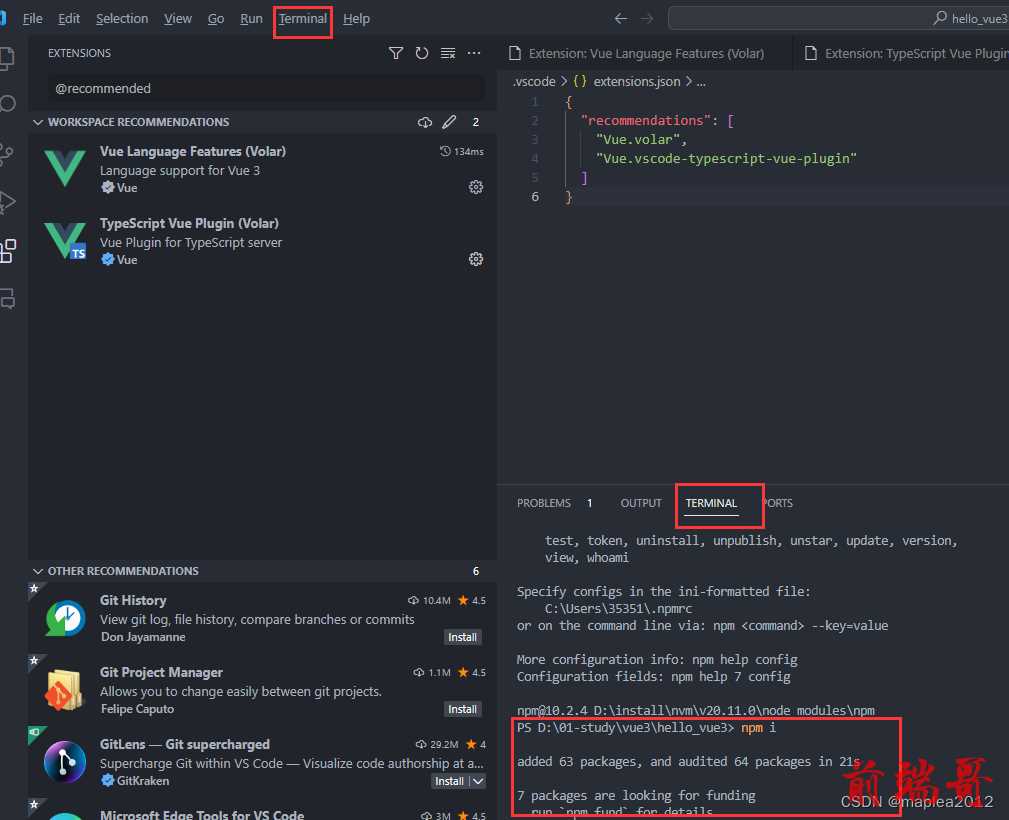Select the Git History extension title

(x=133, y=600)
